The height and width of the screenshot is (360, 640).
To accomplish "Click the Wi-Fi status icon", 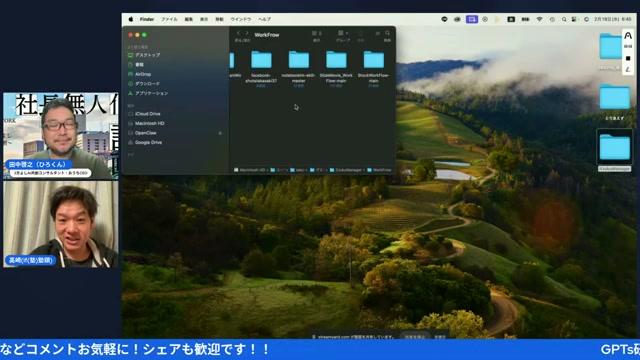I will 539,19.
